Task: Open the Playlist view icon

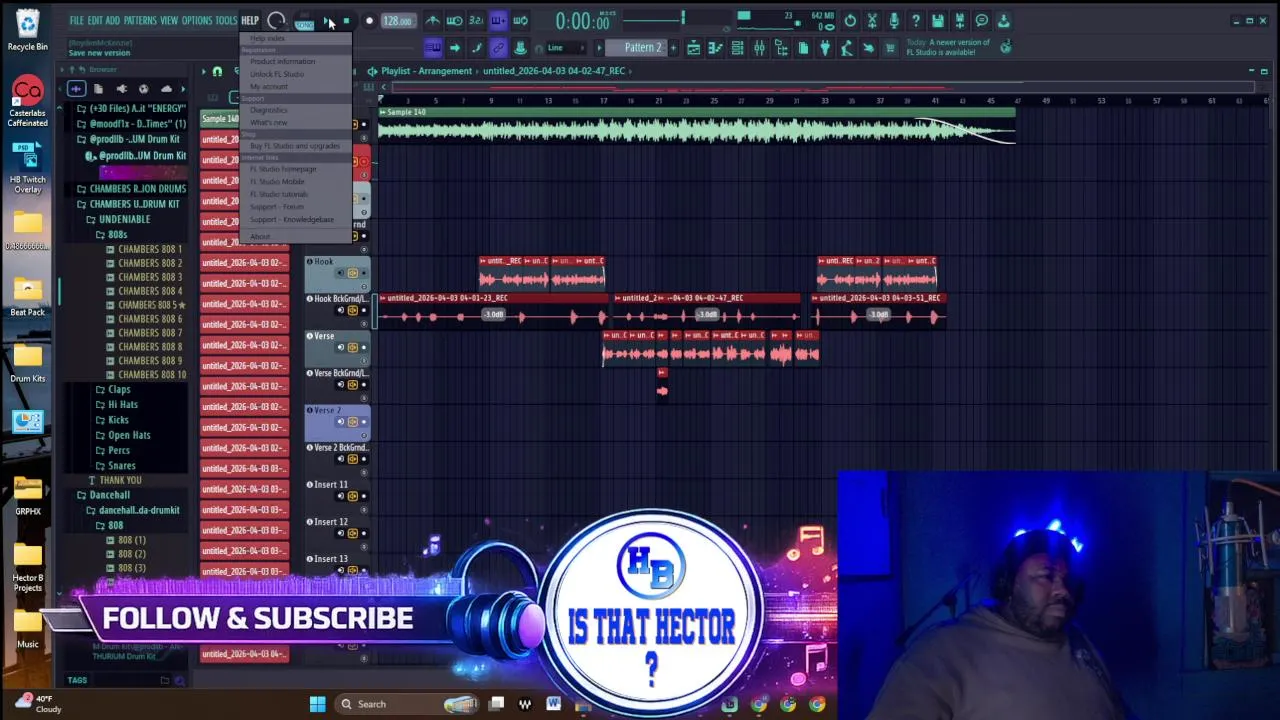Action: pyautogui.click(x=694, y=48)
